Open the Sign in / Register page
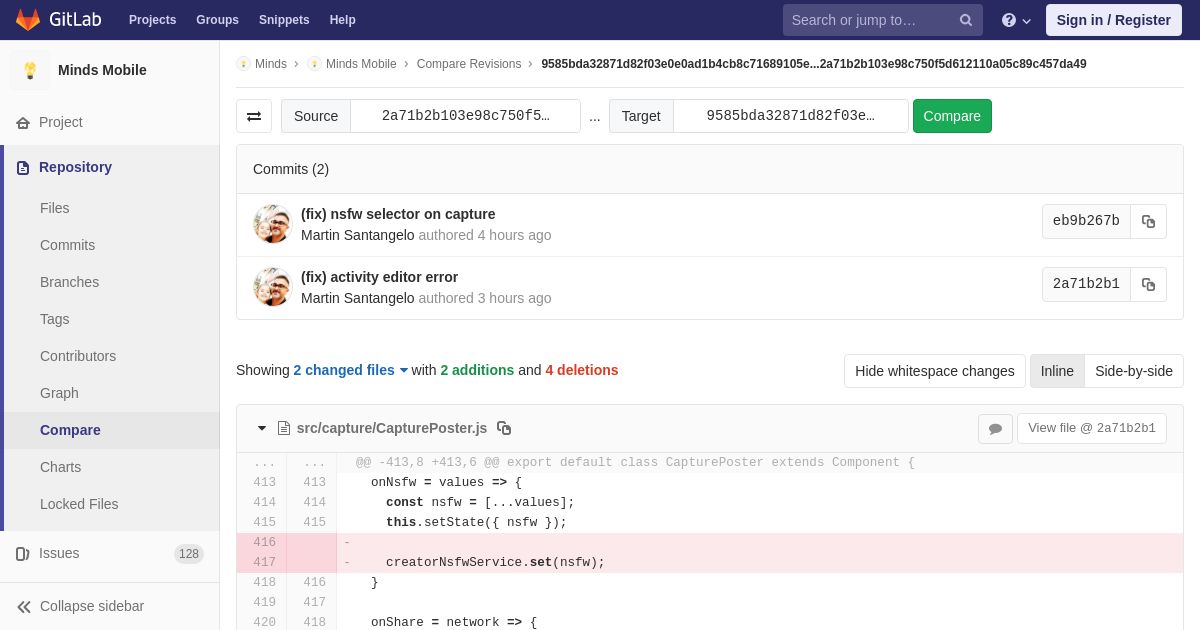 pos(1113,20)
